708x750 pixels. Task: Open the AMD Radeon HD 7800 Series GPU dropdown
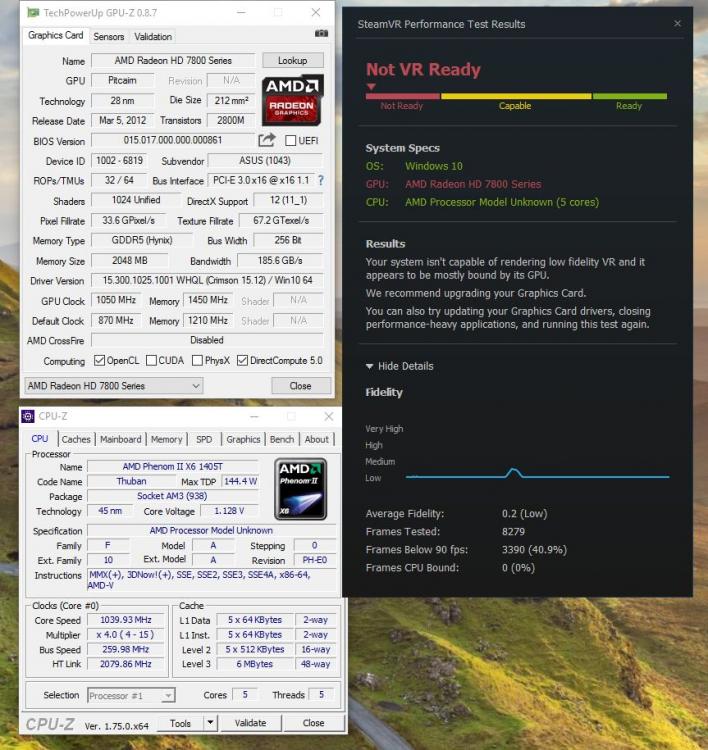point(114,386)
